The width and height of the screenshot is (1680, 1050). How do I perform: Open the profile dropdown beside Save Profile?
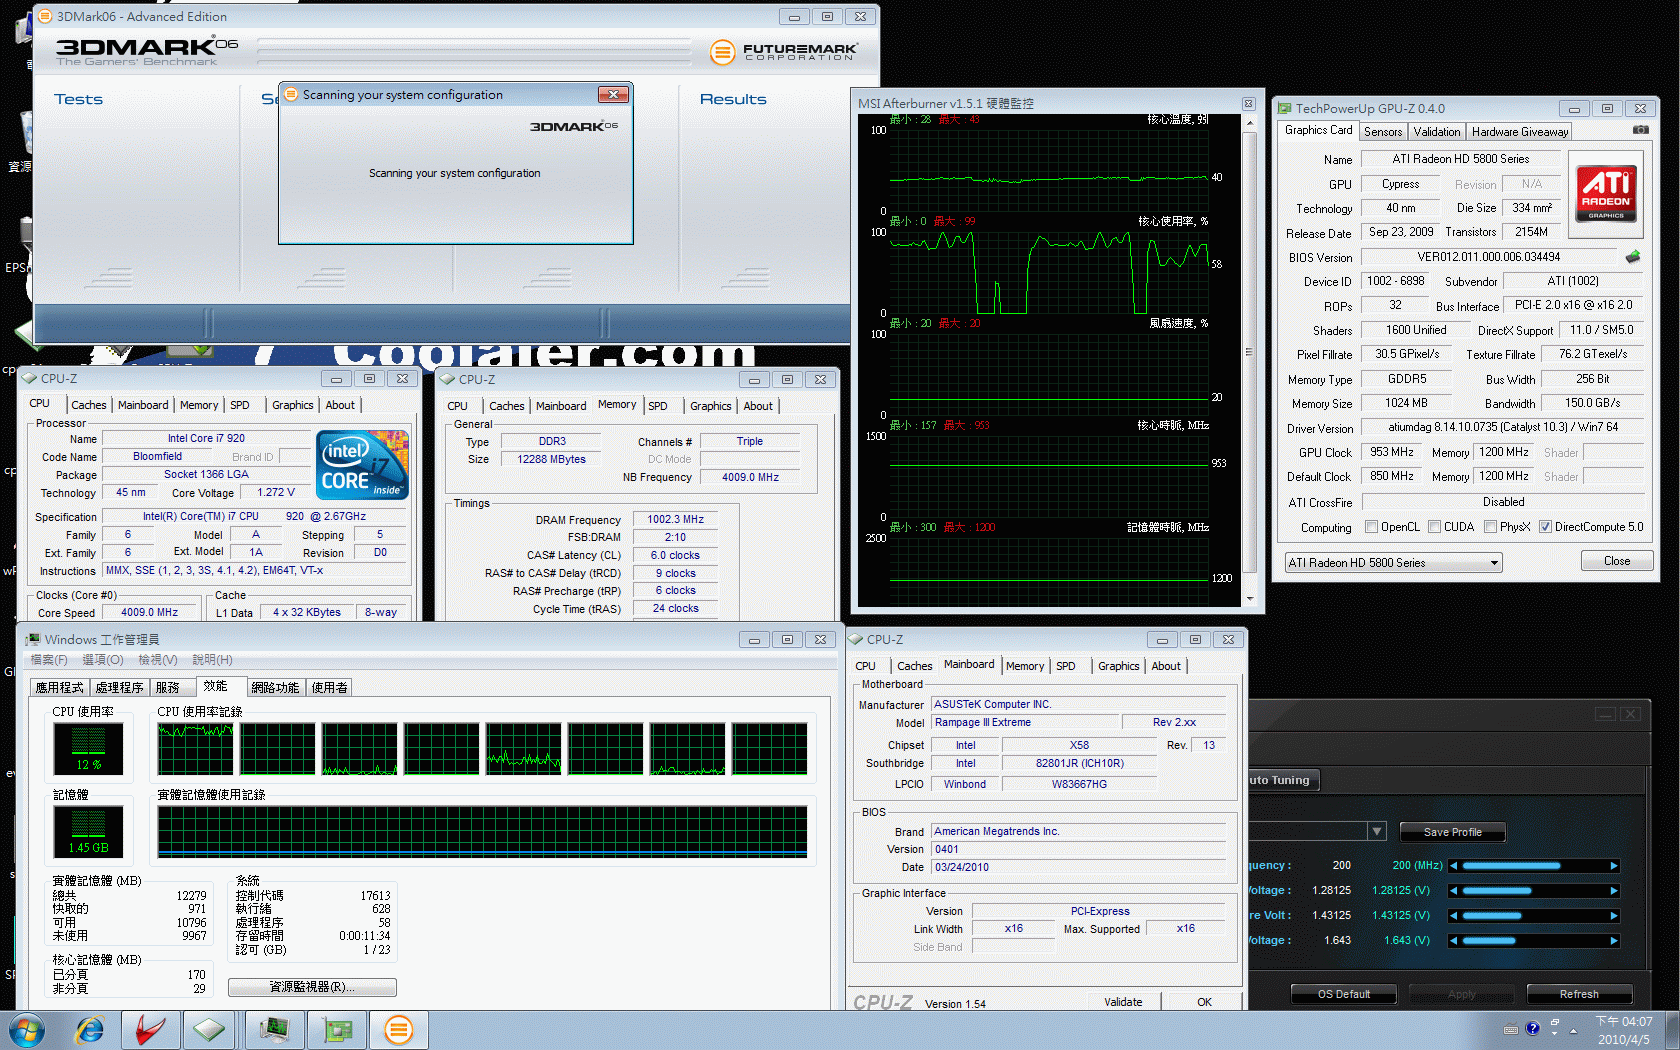pyautogui.click(x=1377, y=831)
